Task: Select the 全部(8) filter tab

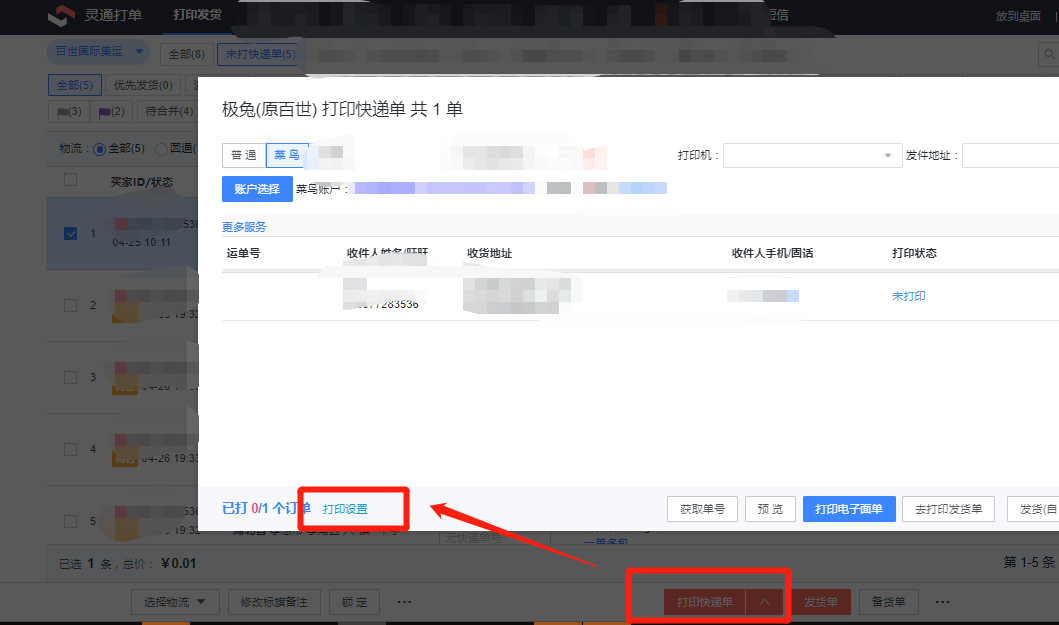Action: 186,54
